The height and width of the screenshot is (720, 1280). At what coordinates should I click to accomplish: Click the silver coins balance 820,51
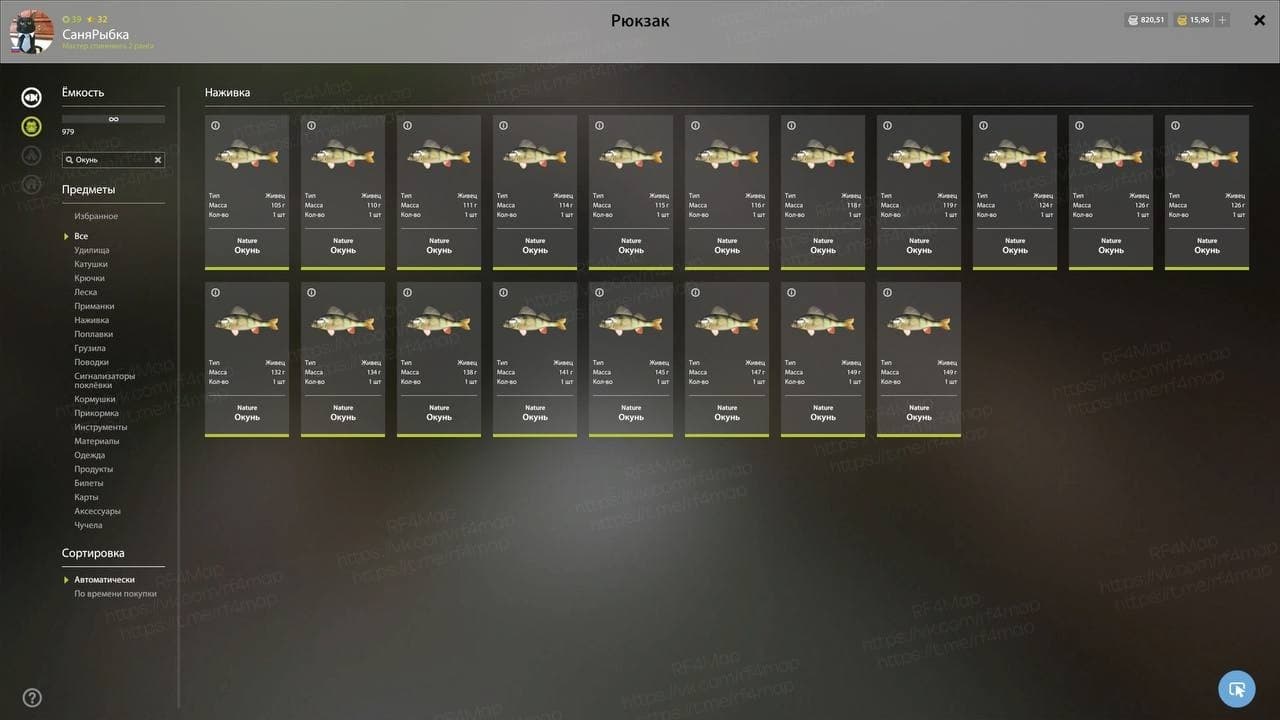pyautogui.click(x=1146, y=20)
